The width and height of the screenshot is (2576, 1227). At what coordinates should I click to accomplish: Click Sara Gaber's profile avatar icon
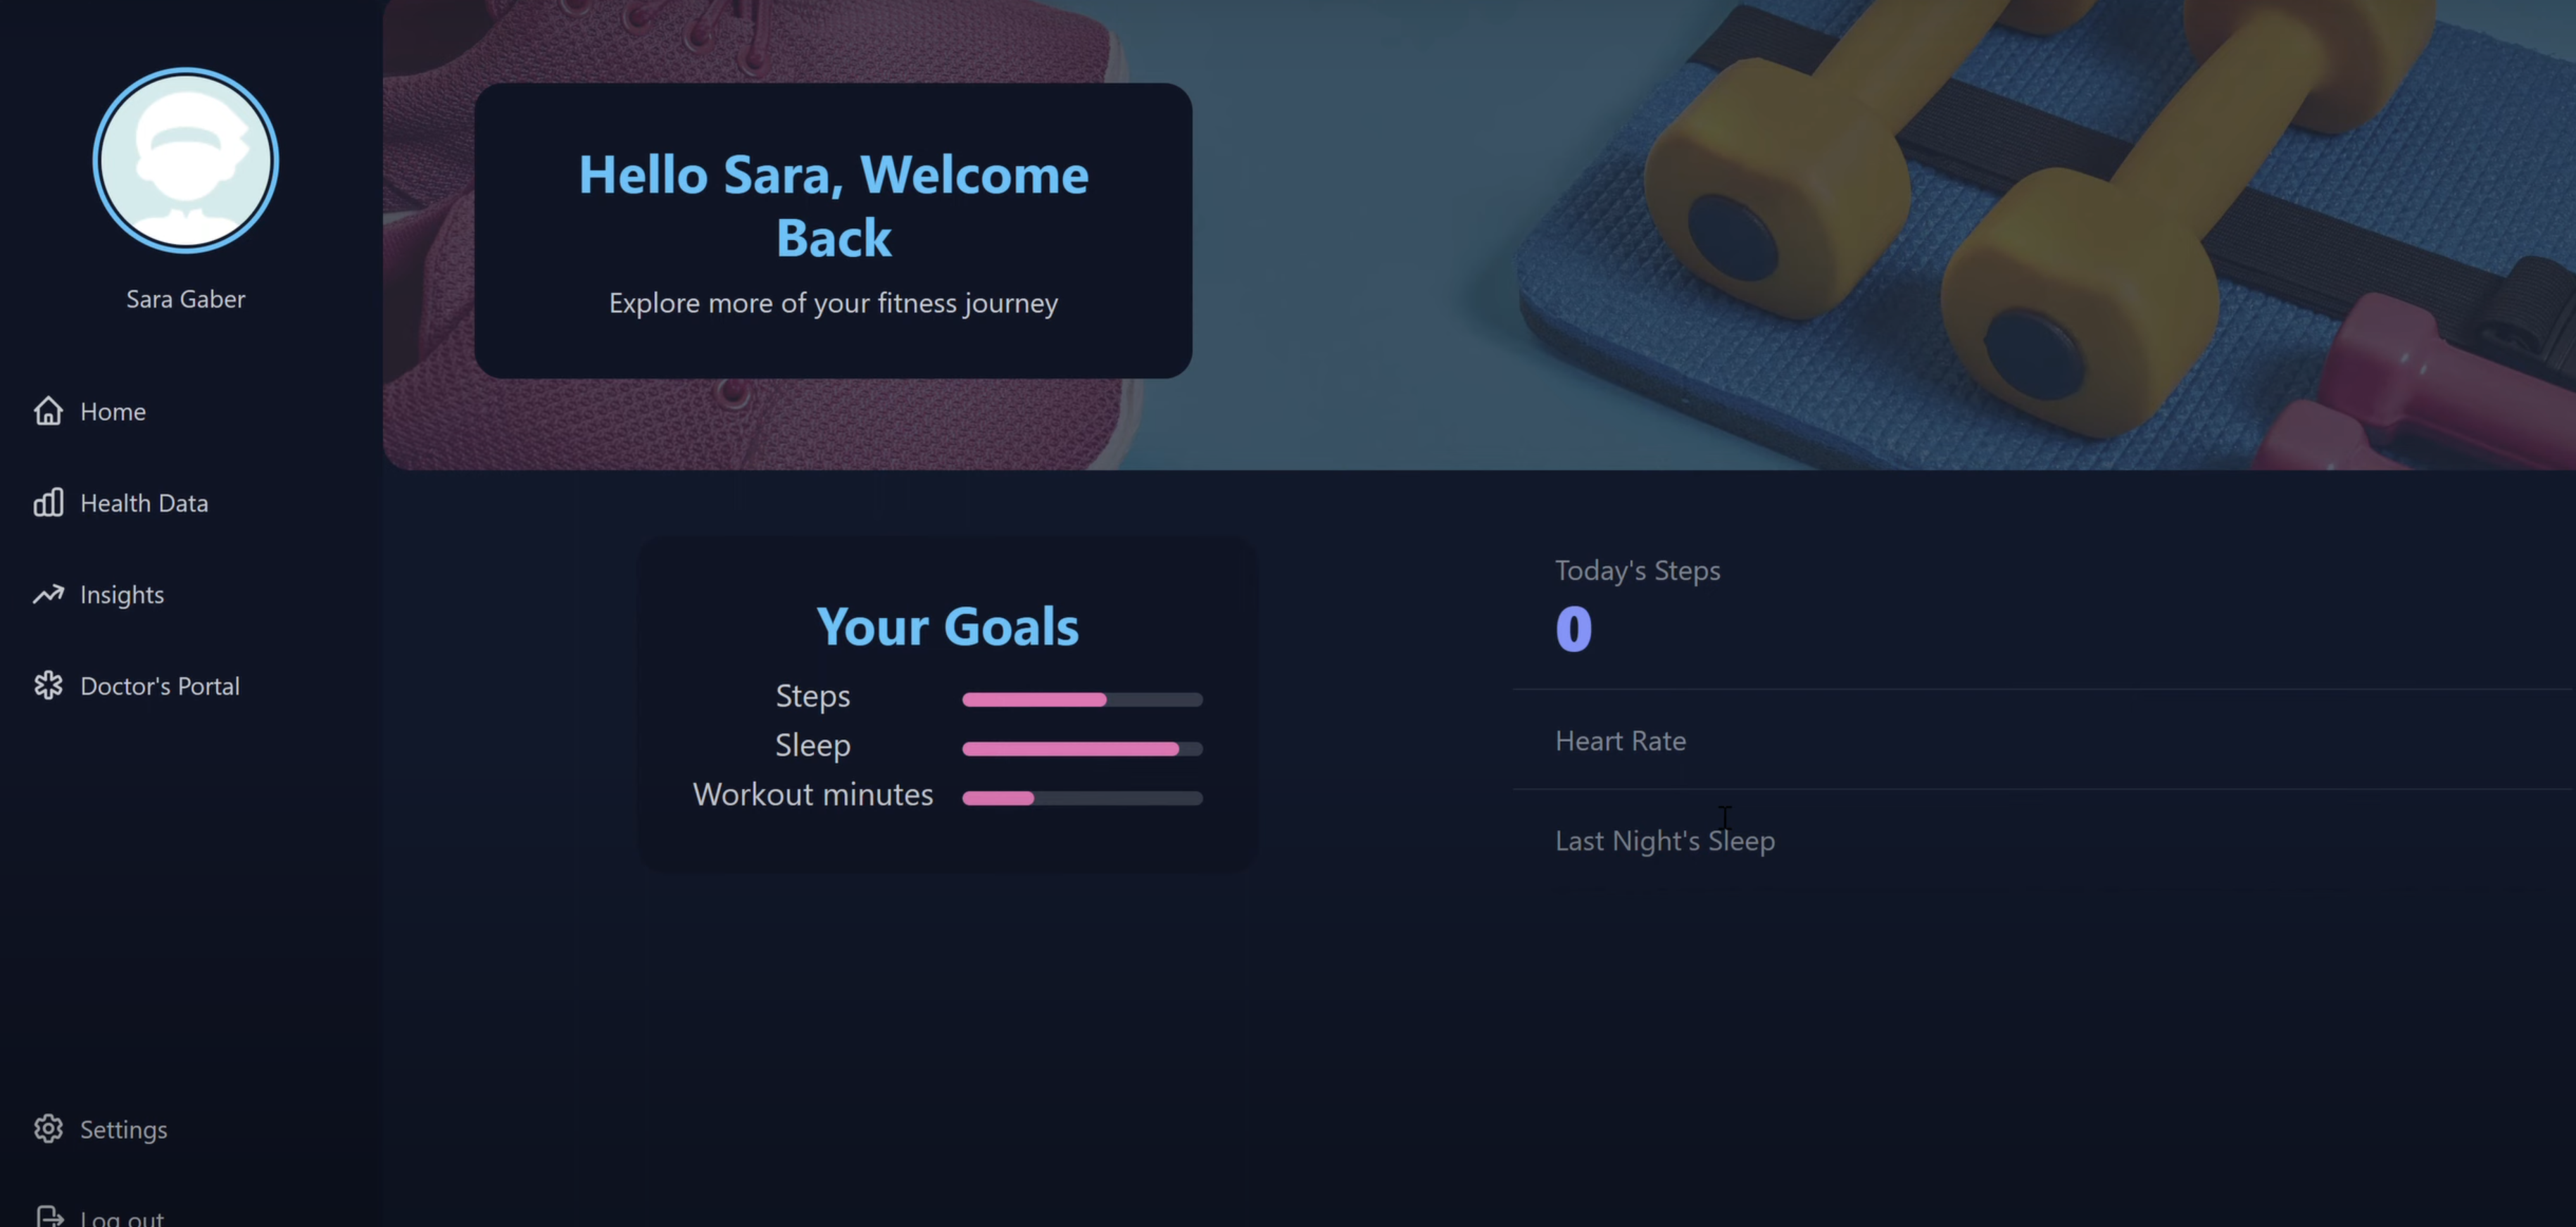coord(186,159)
